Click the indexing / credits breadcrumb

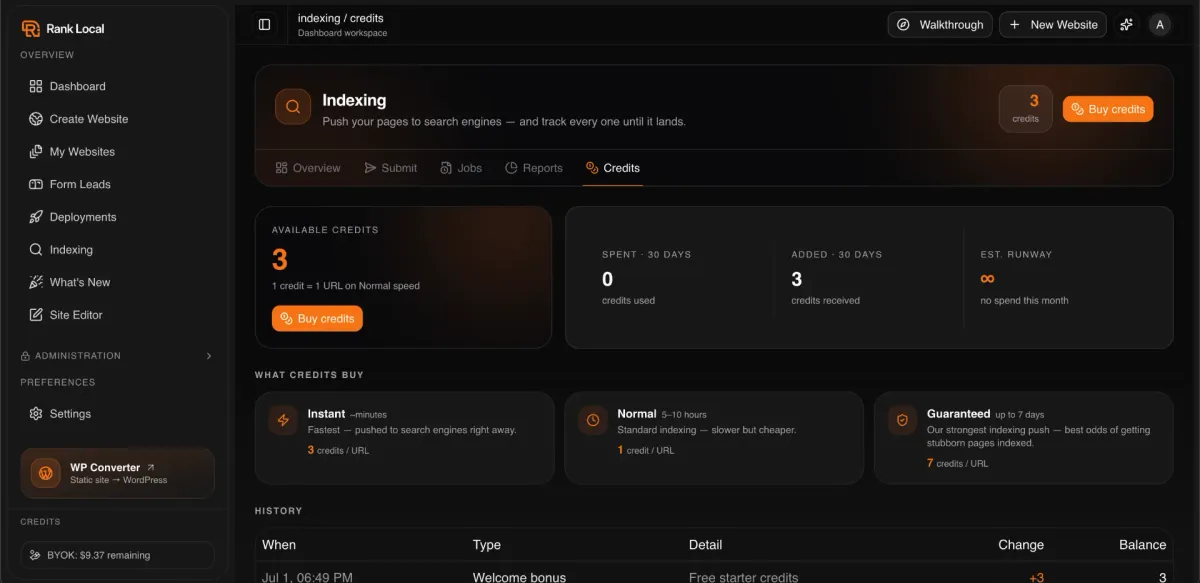pyautogui.click(x=341, y=18)
